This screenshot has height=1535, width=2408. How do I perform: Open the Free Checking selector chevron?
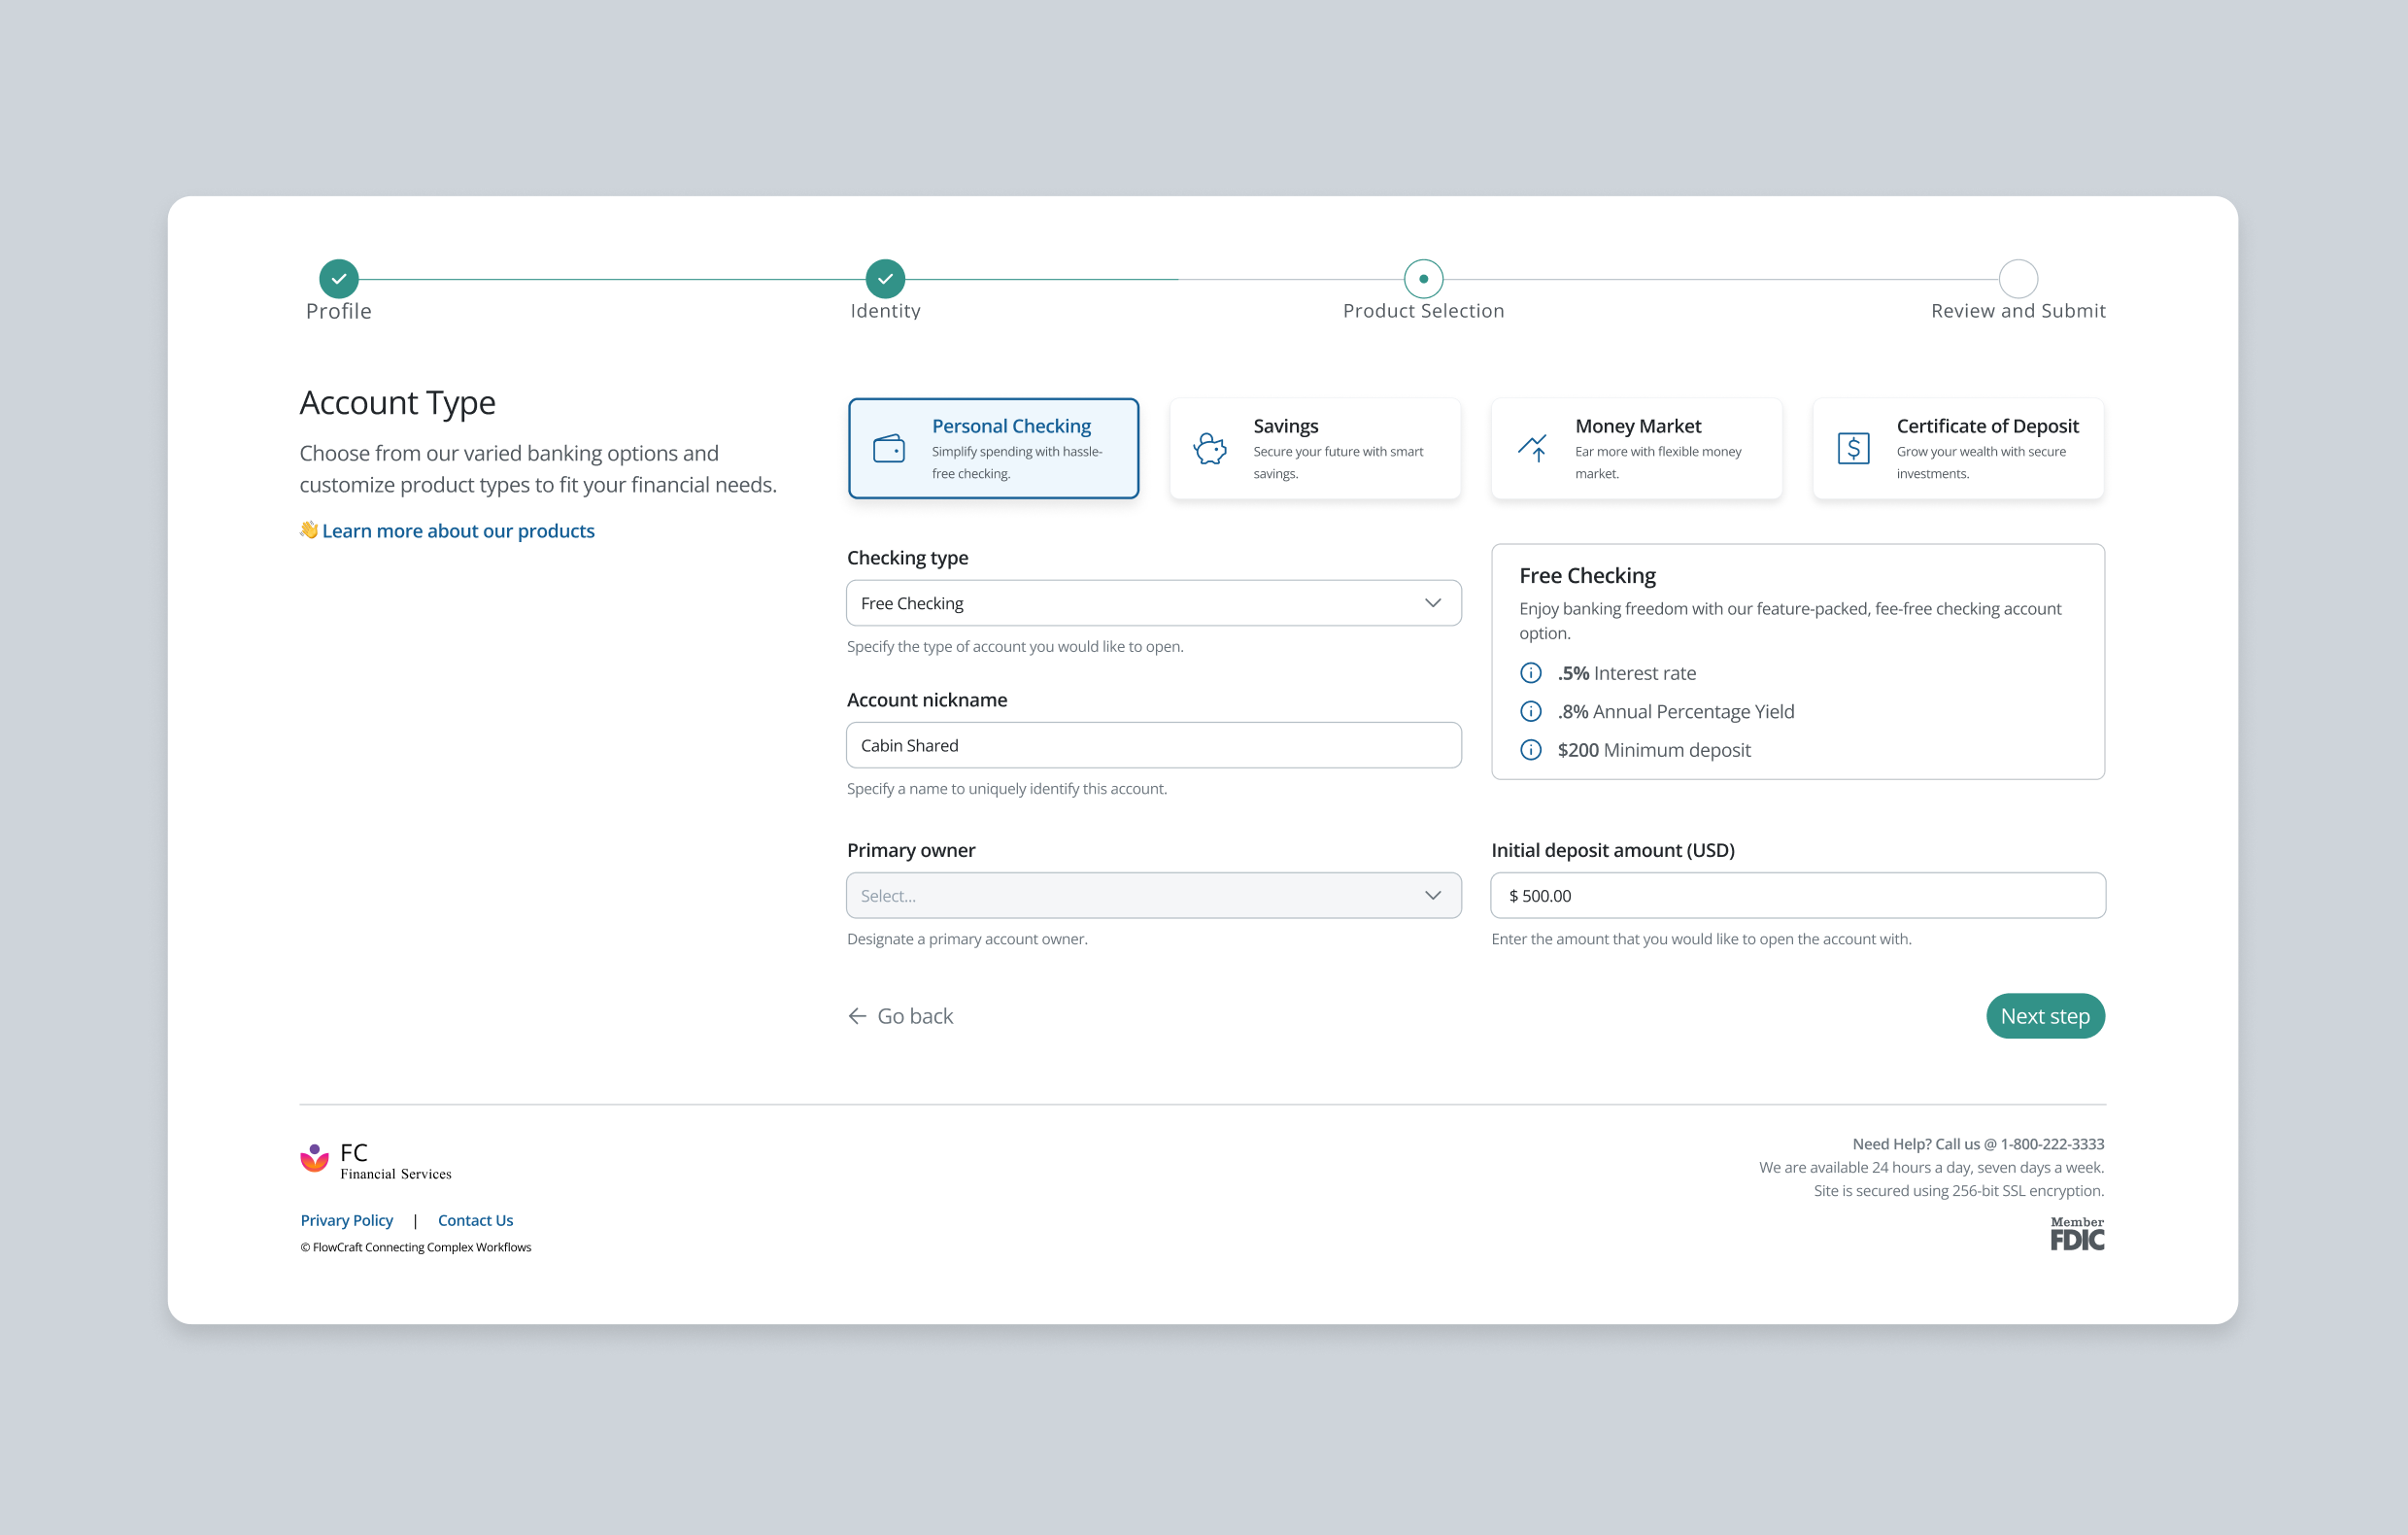pos(1433,602)
